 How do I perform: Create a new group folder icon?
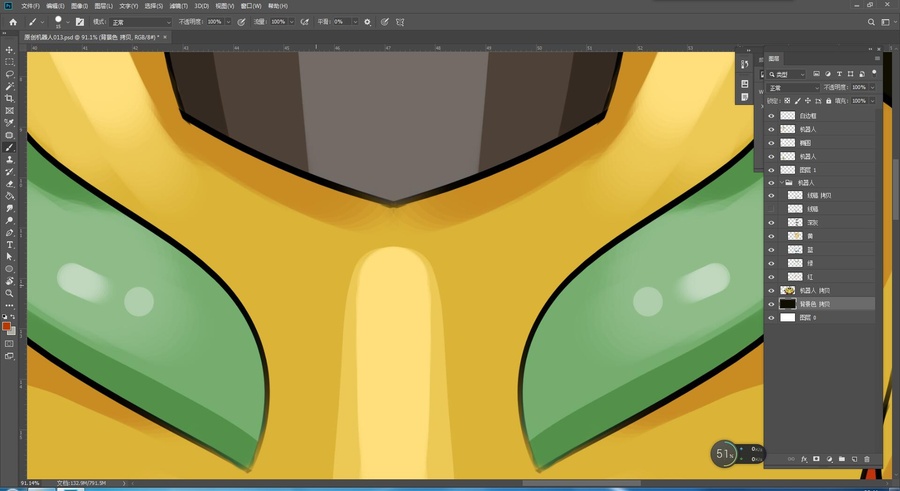(841, 459)
